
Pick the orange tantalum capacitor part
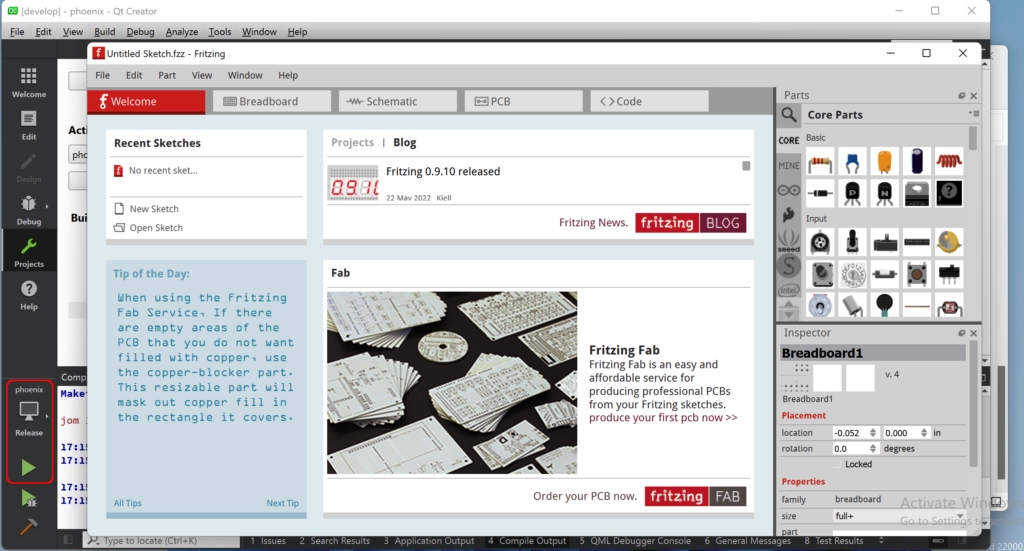884,162
